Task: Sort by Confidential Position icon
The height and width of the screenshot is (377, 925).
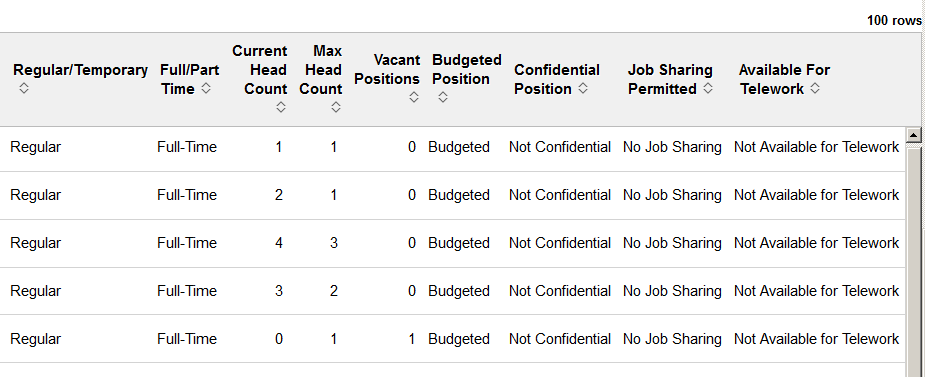Action: (583, 88)
